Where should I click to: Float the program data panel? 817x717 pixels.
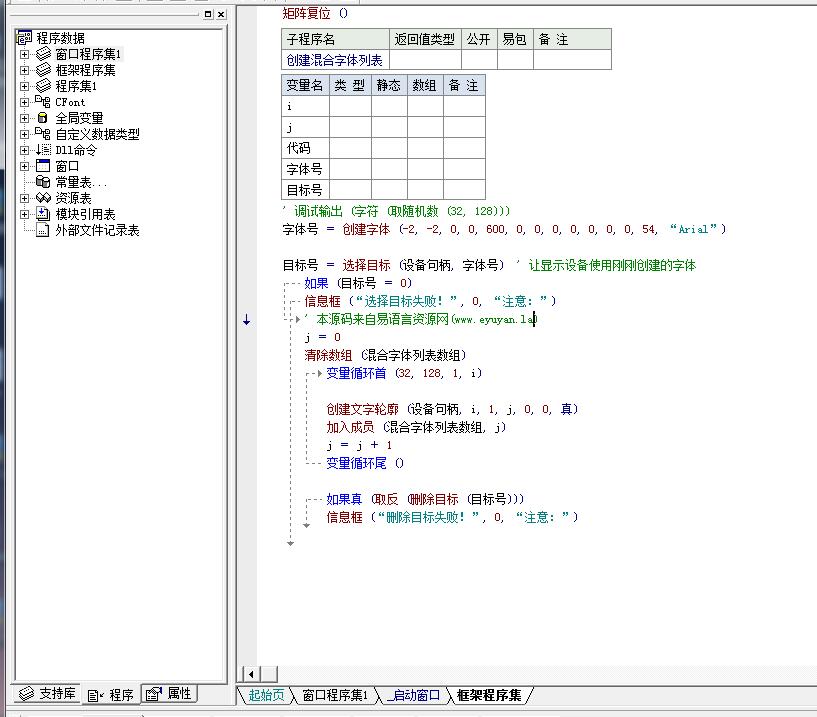click(208, 14)
